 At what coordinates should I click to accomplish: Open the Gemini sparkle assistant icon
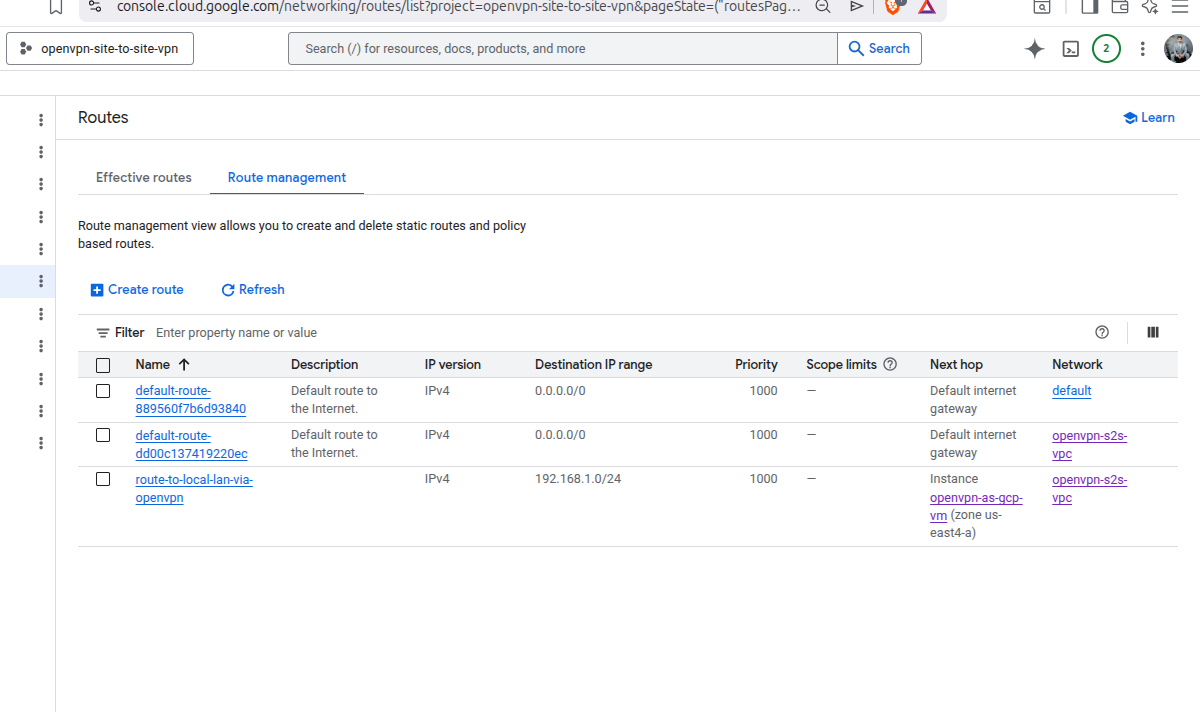pos(1035,49)
